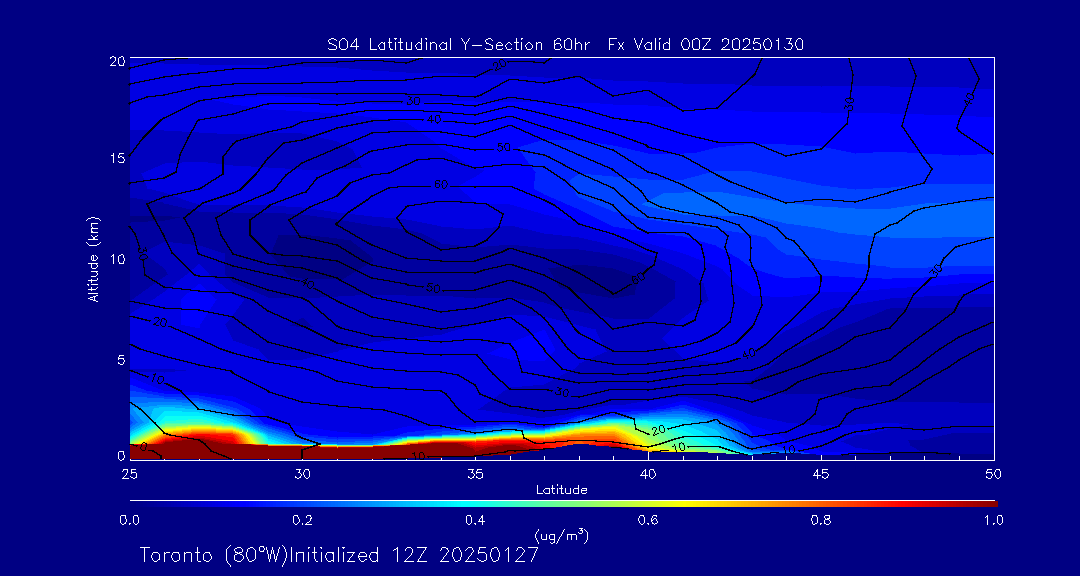Click the 20 km tick on altitude axis
Screen dimensions: 1080x576
(x=115, y=61)
